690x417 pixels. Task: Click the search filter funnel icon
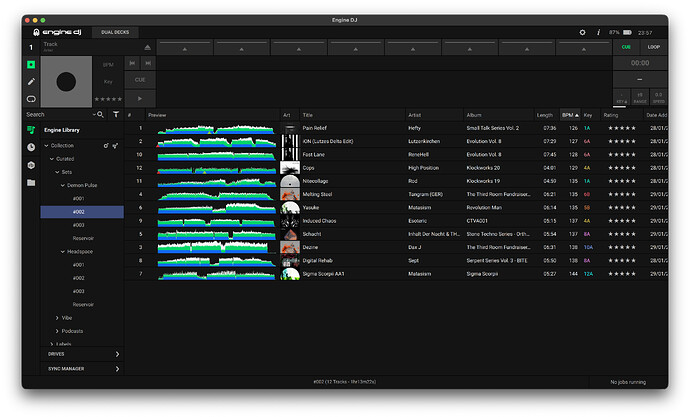click(115, 115)
